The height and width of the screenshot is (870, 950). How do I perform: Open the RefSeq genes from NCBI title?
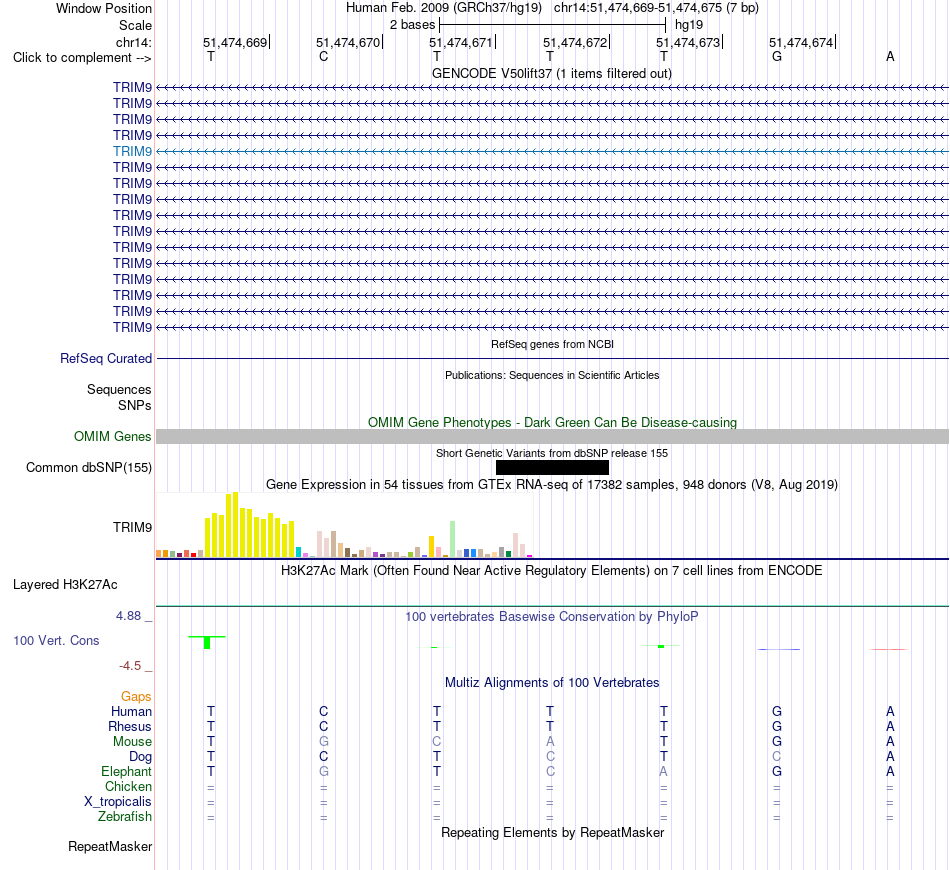552,344
